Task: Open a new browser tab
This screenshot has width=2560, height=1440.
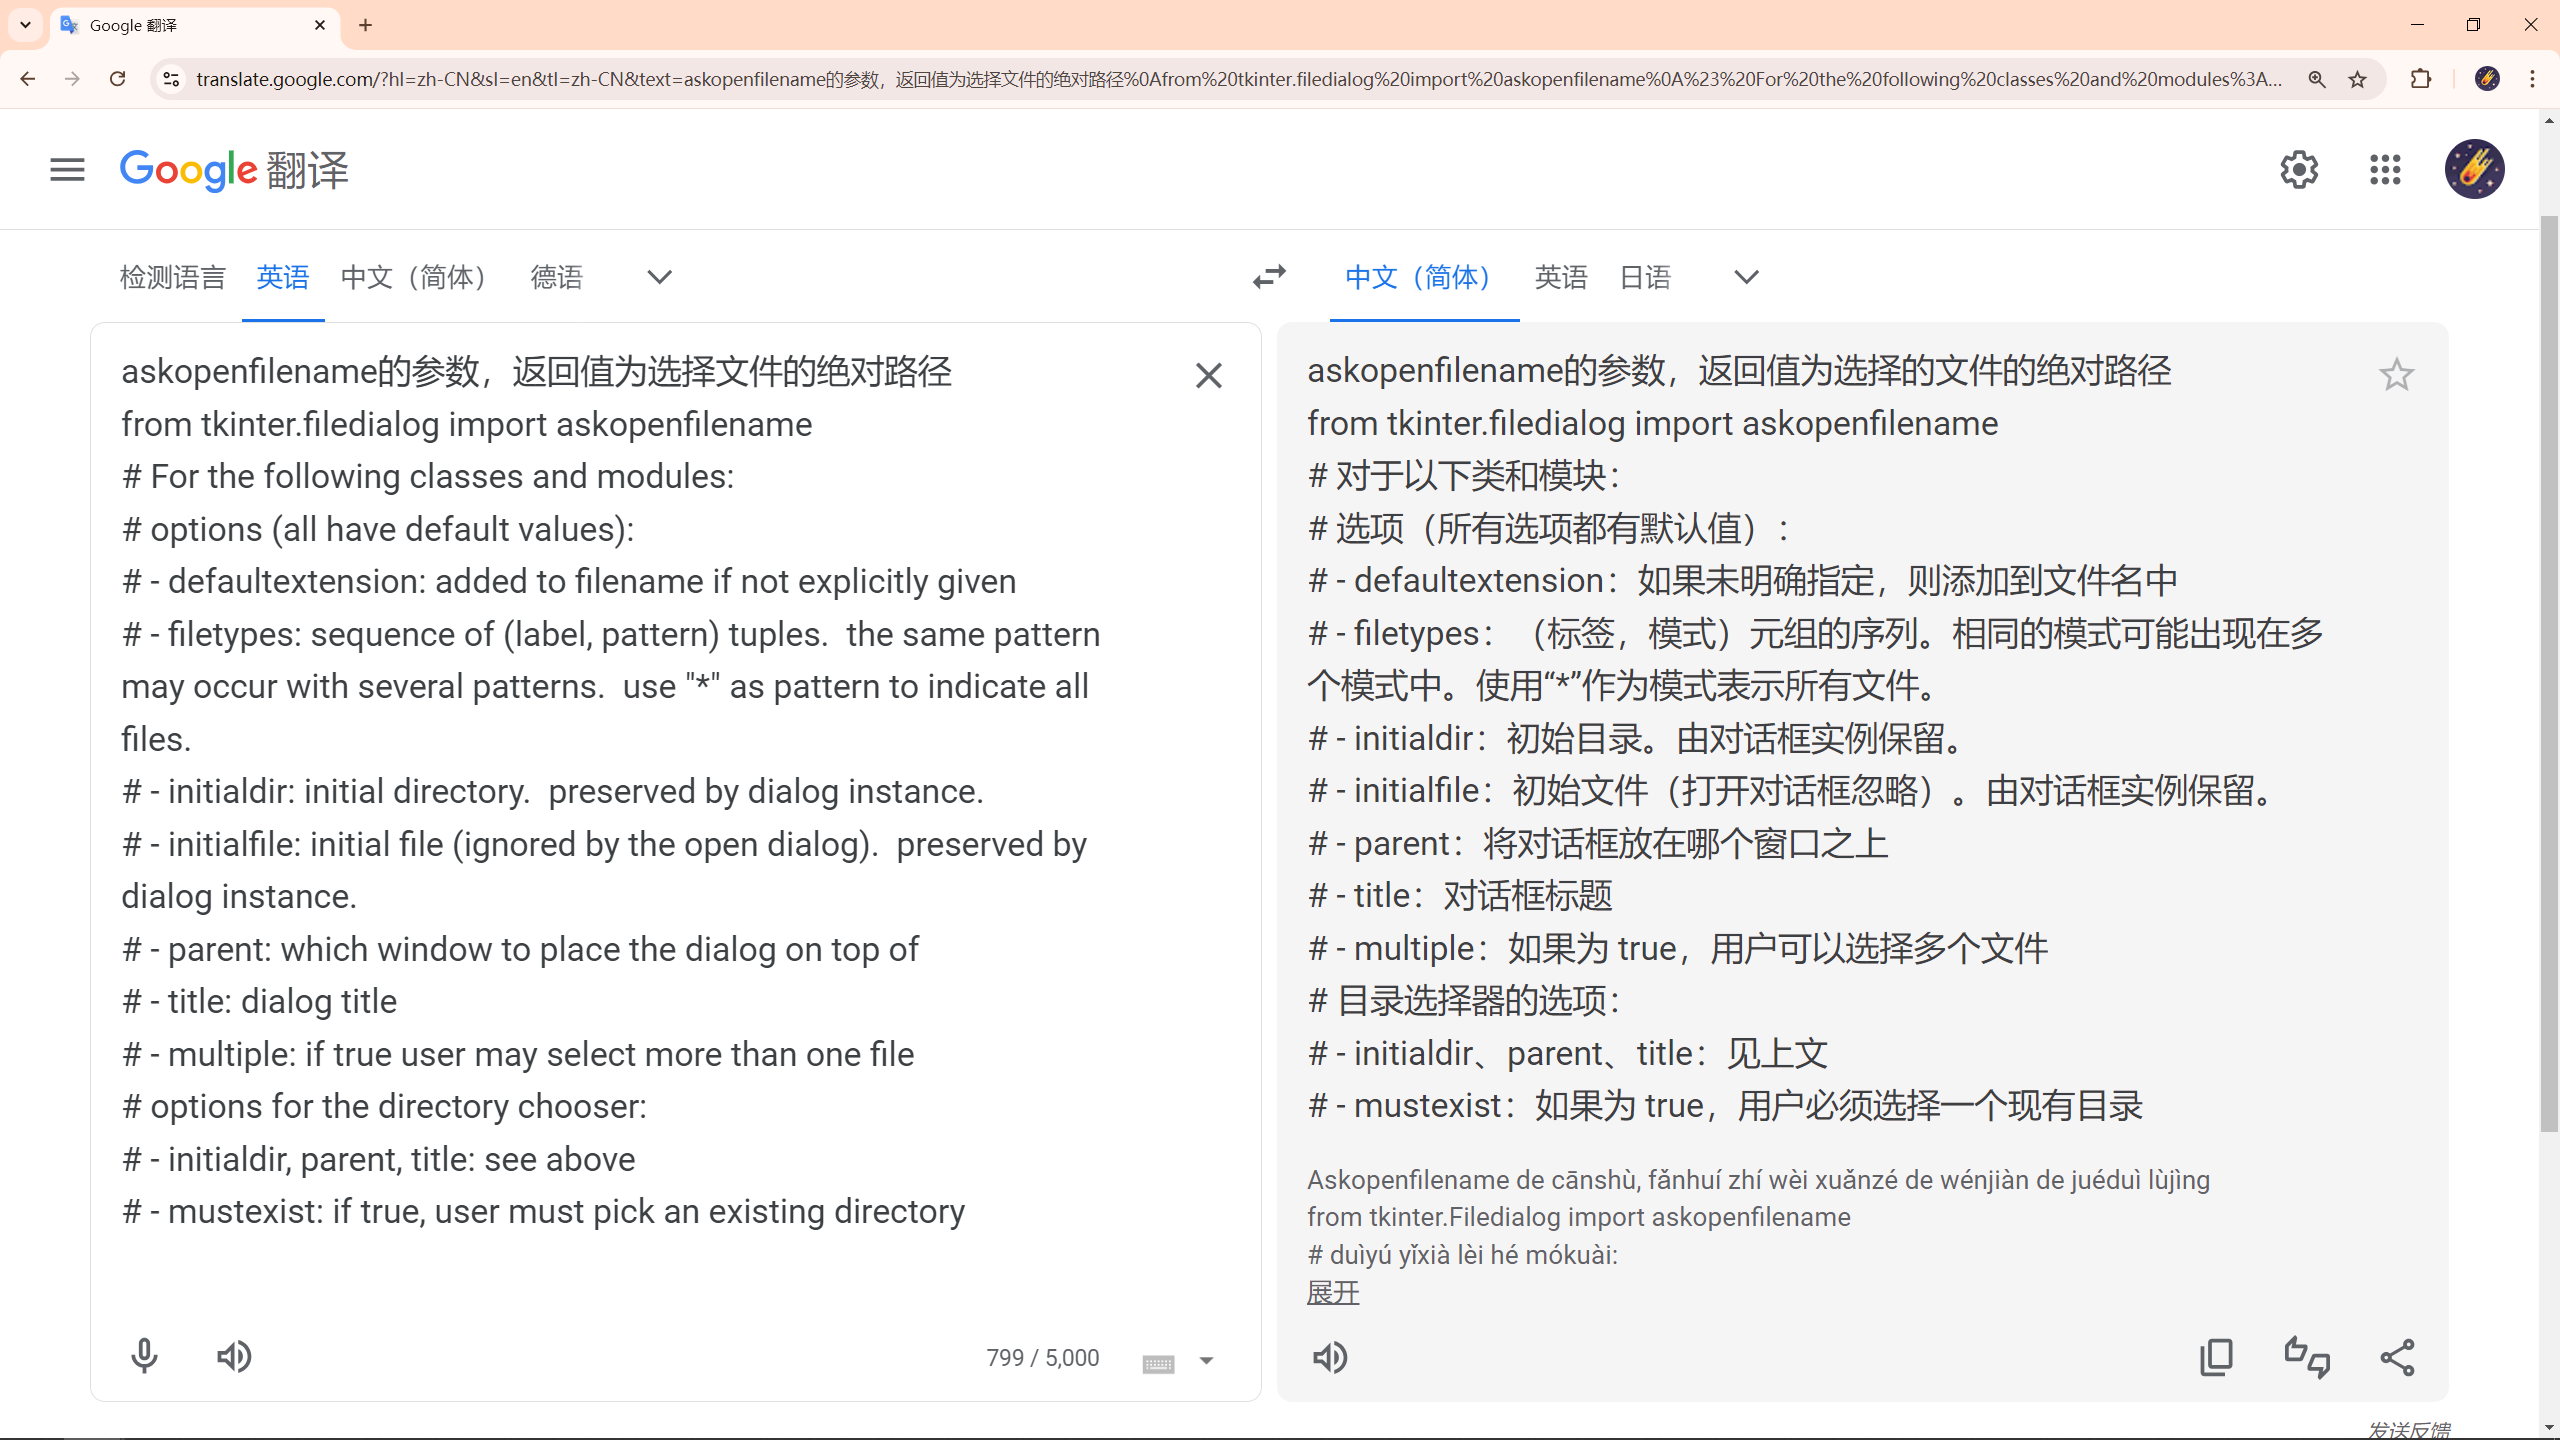Action: pyautogui.click(x=365, y=25)
